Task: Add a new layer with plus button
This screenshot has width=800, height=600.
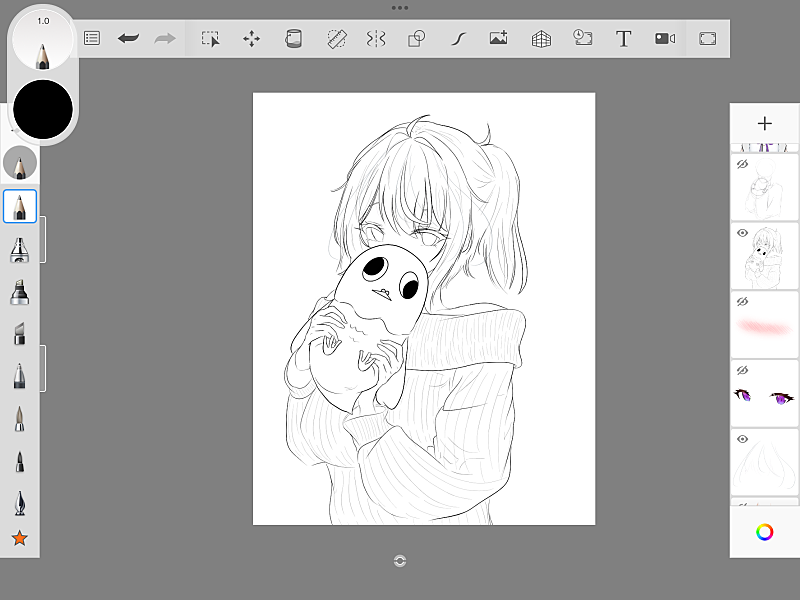Action: (764, 123)
